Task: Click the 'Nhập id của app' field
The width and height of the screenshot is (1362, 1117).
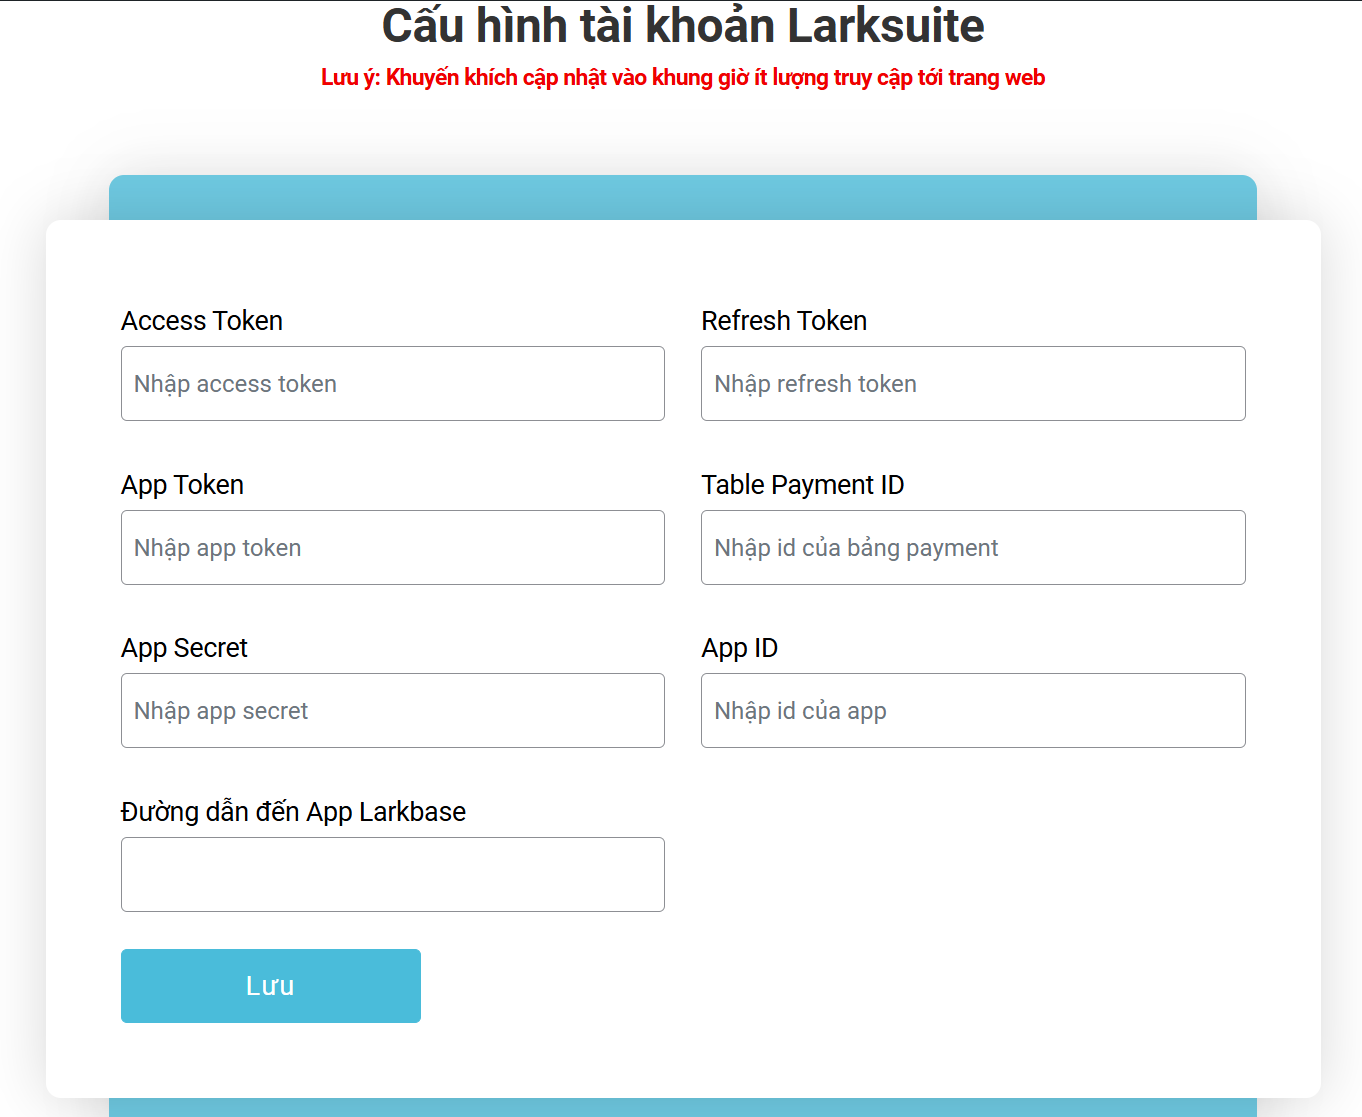Action: (x=972, y=711)
